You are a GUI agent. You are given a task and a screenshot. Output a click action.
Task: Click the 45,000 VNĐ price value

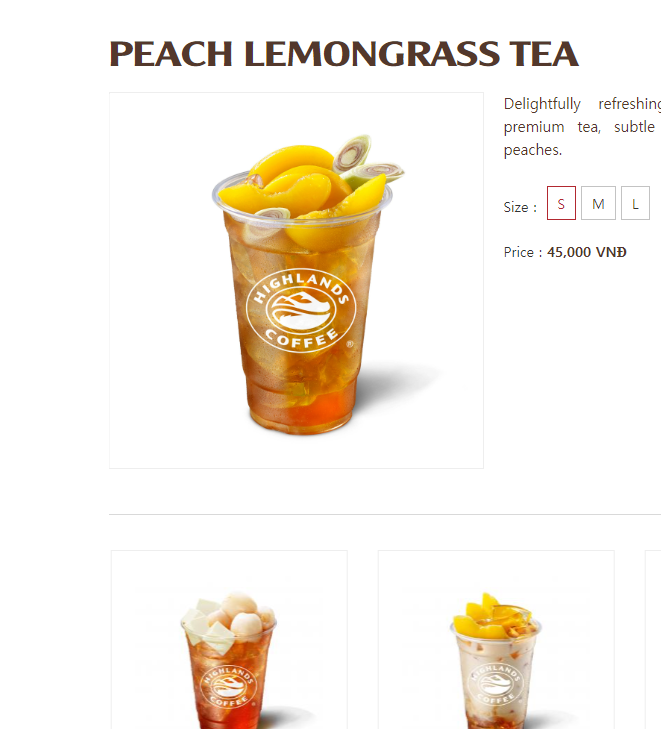tap(587, 252)
